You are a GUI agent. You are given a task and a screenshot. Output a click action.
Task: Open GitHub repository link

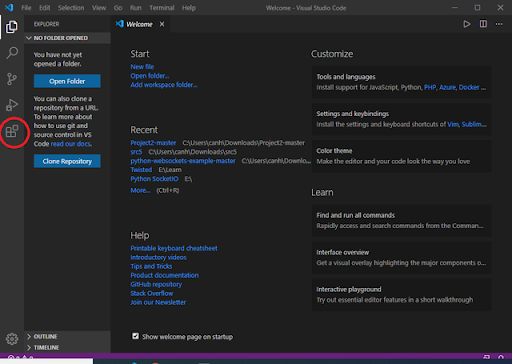coord(156,284)
